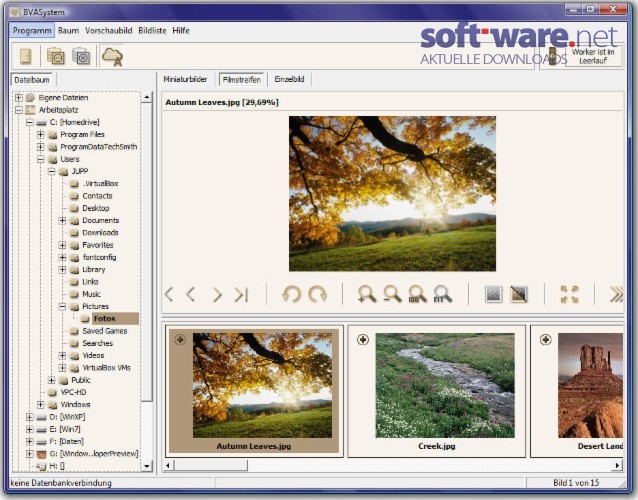Click the Worker ist im Leerlauf status
This screenshot has height=500, width=638.
click(593, 56)
